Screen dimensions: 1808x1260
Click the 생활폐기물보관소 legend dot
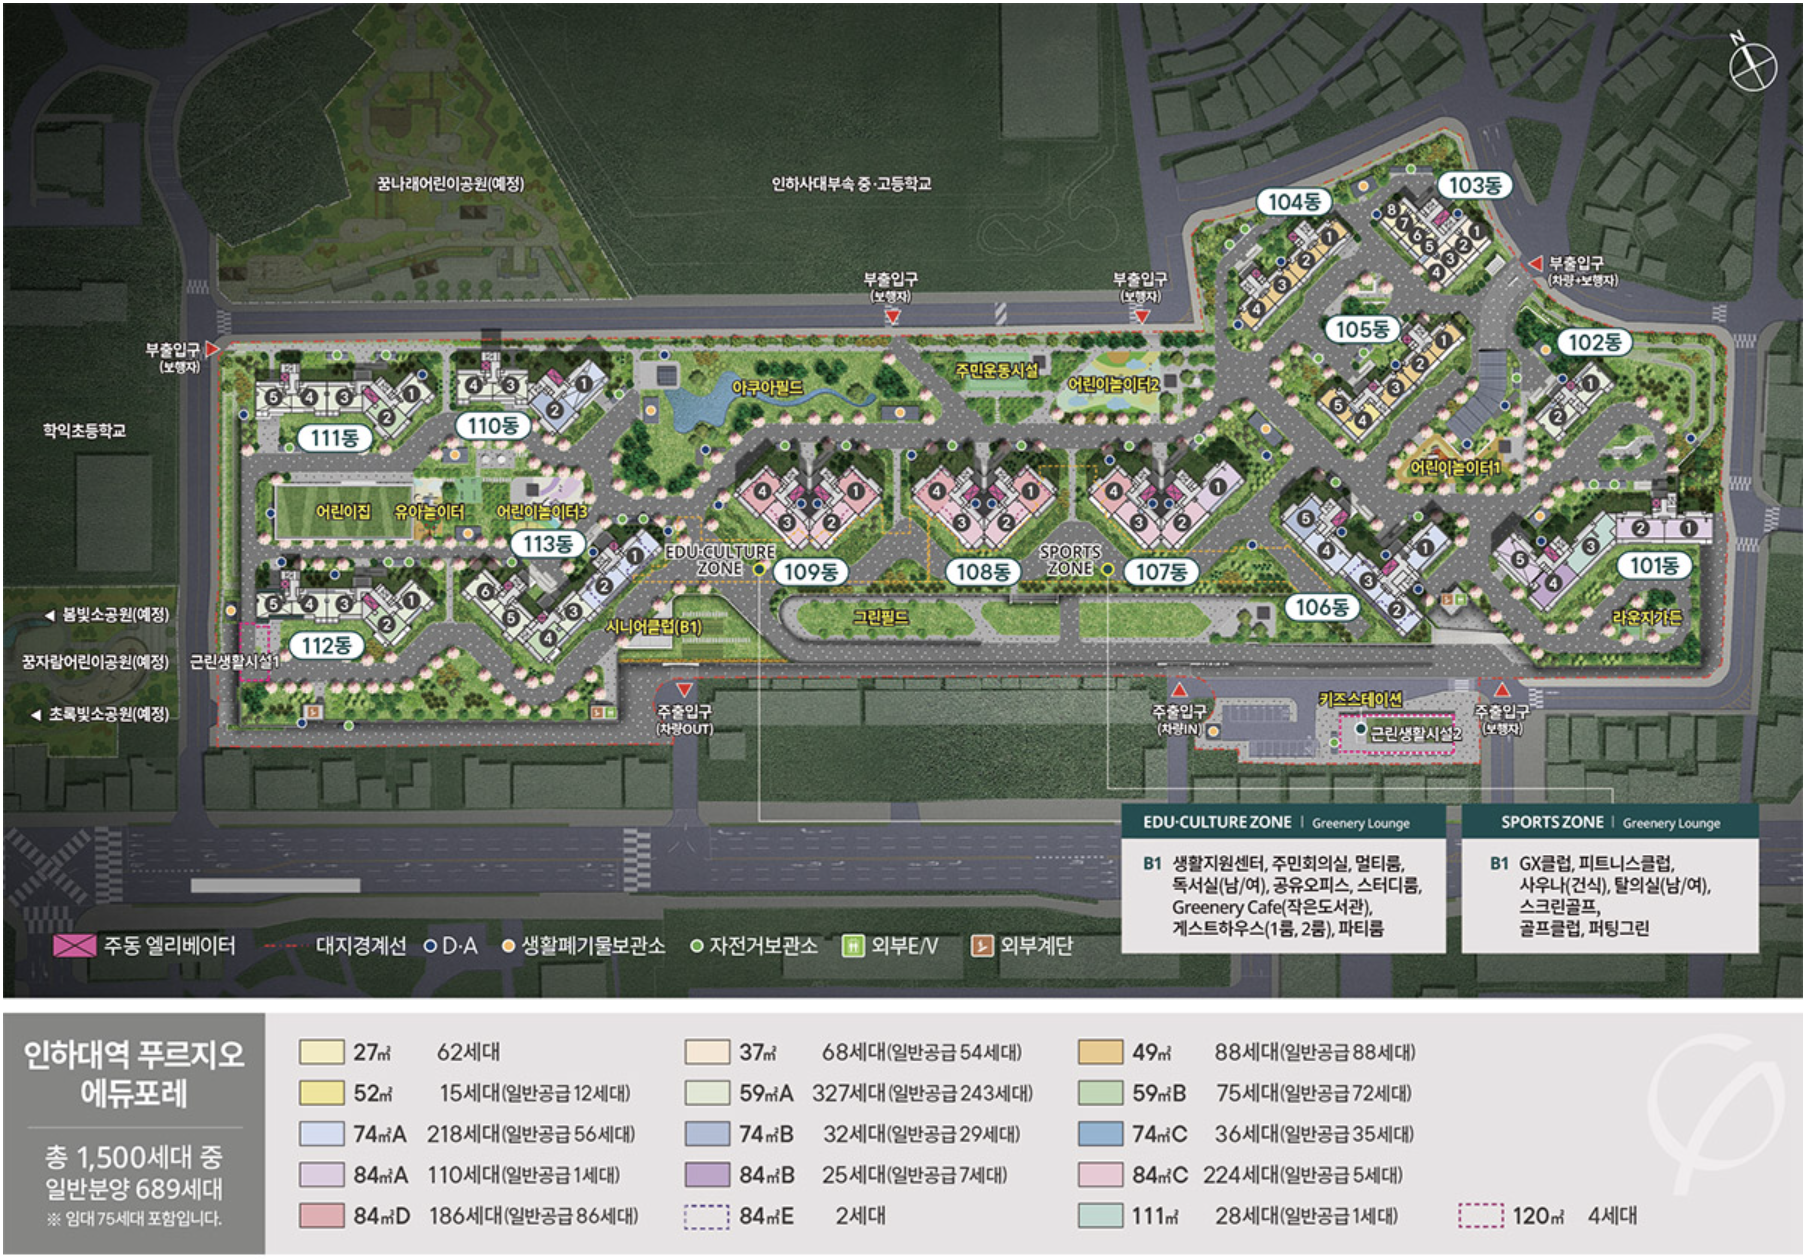click(508, 946)
